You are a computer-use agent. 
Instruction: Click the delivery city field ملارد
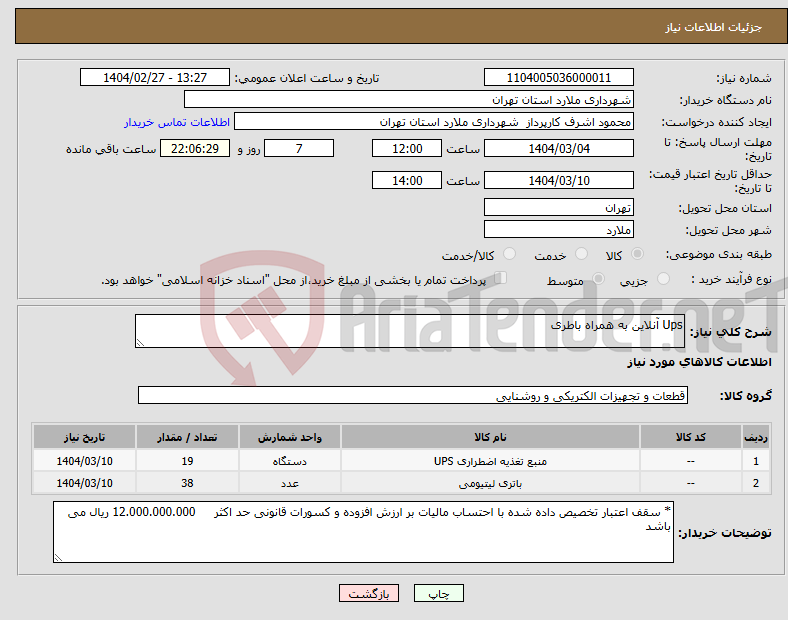click(558, 229)
